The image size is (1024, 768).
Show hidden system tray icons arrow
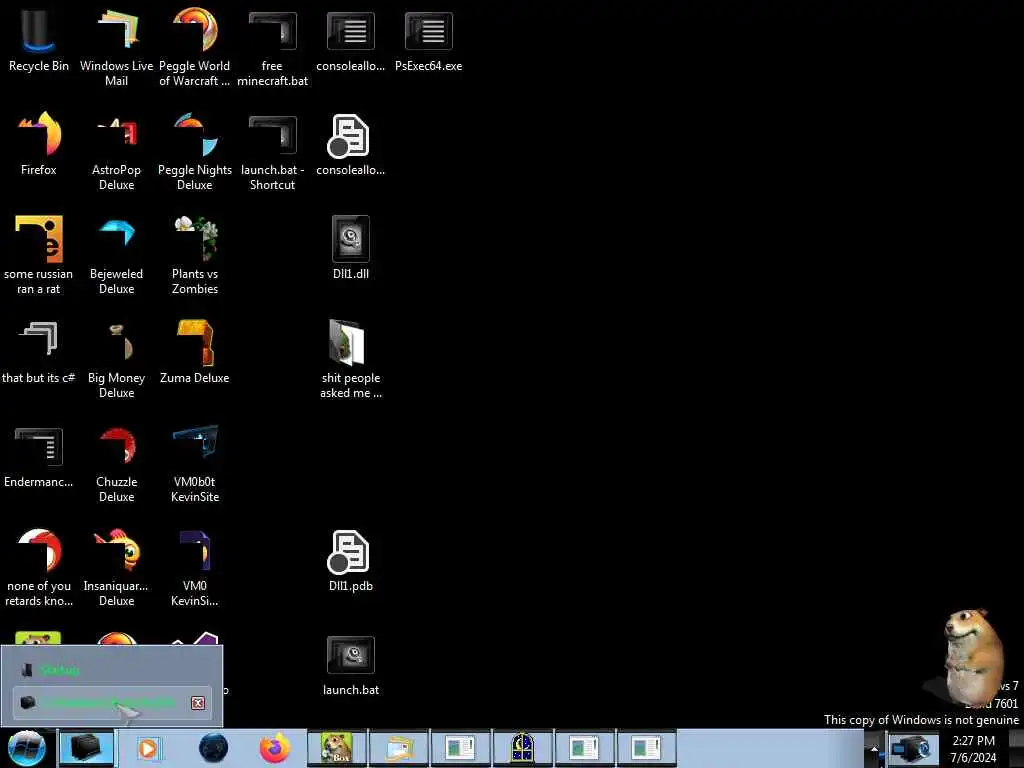(x=874, y=748)
